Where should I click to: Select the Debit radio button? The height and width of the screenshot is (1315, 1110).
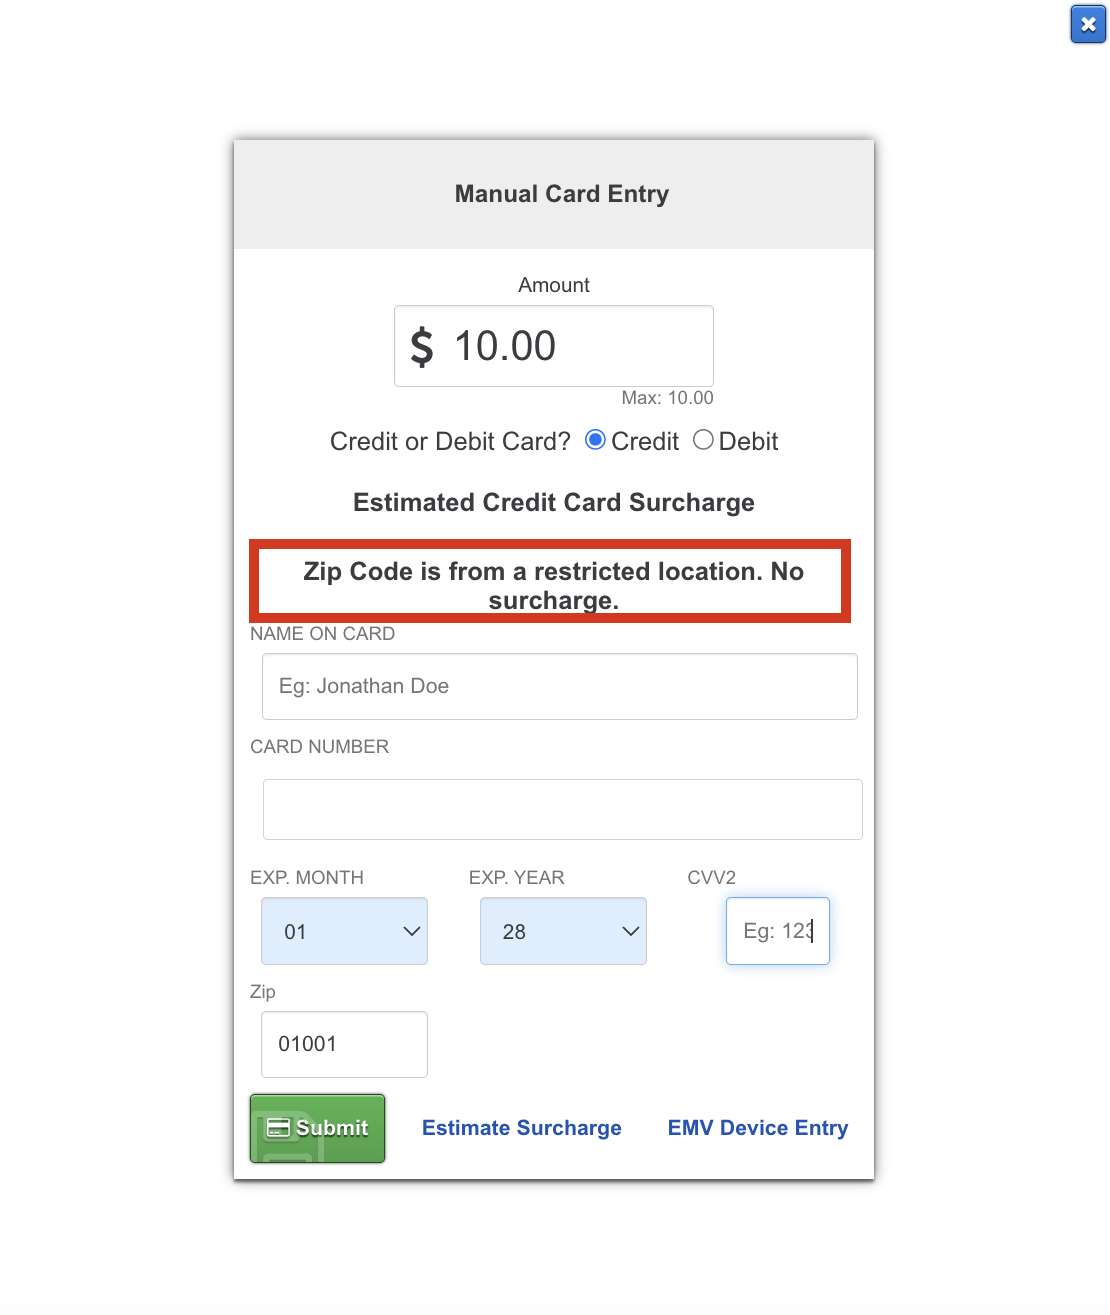tap(703, 439)
